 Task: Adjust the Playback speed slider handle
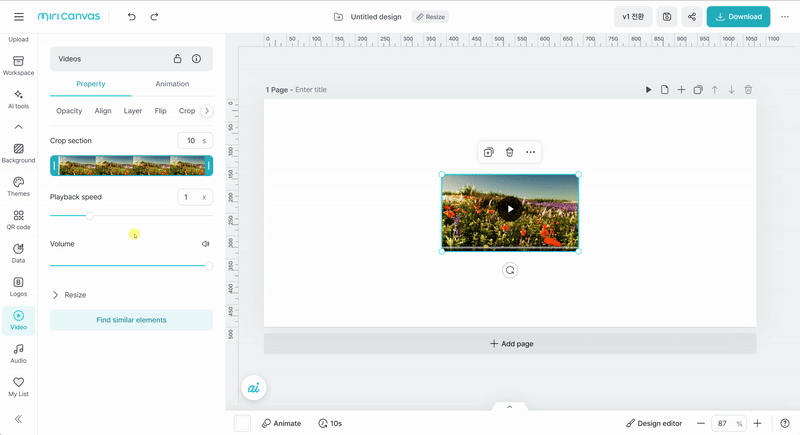click(x=89, y=215)
